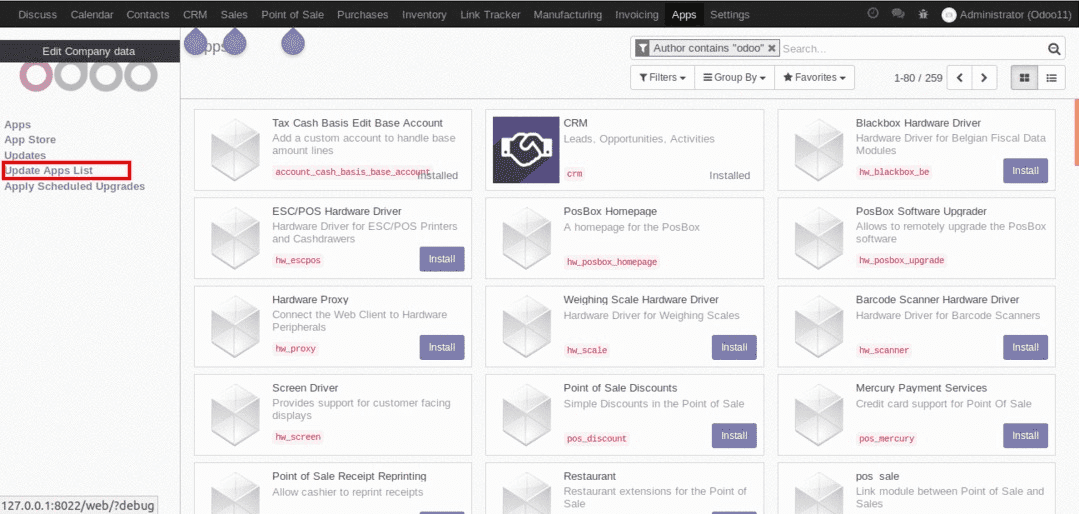This screenshot has width=1079, height=514.
Task: Open the conversations chat icon
Action: pyautogui.click(x=897, y=13)
